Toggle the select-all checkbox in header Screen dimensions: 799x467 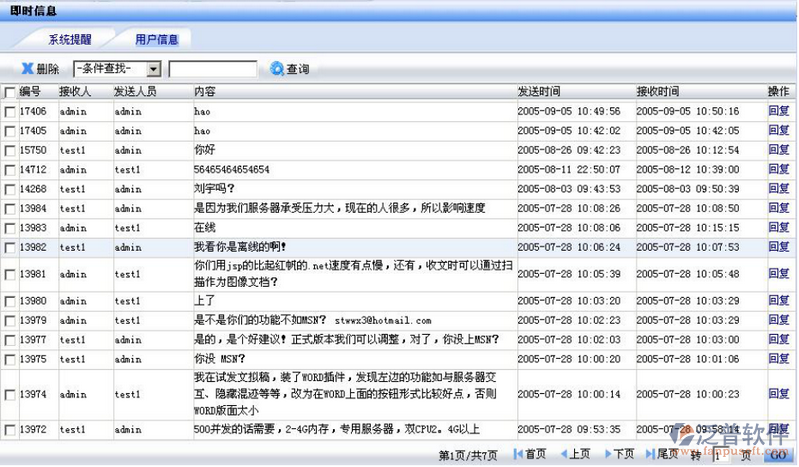(x=10, y=93)
